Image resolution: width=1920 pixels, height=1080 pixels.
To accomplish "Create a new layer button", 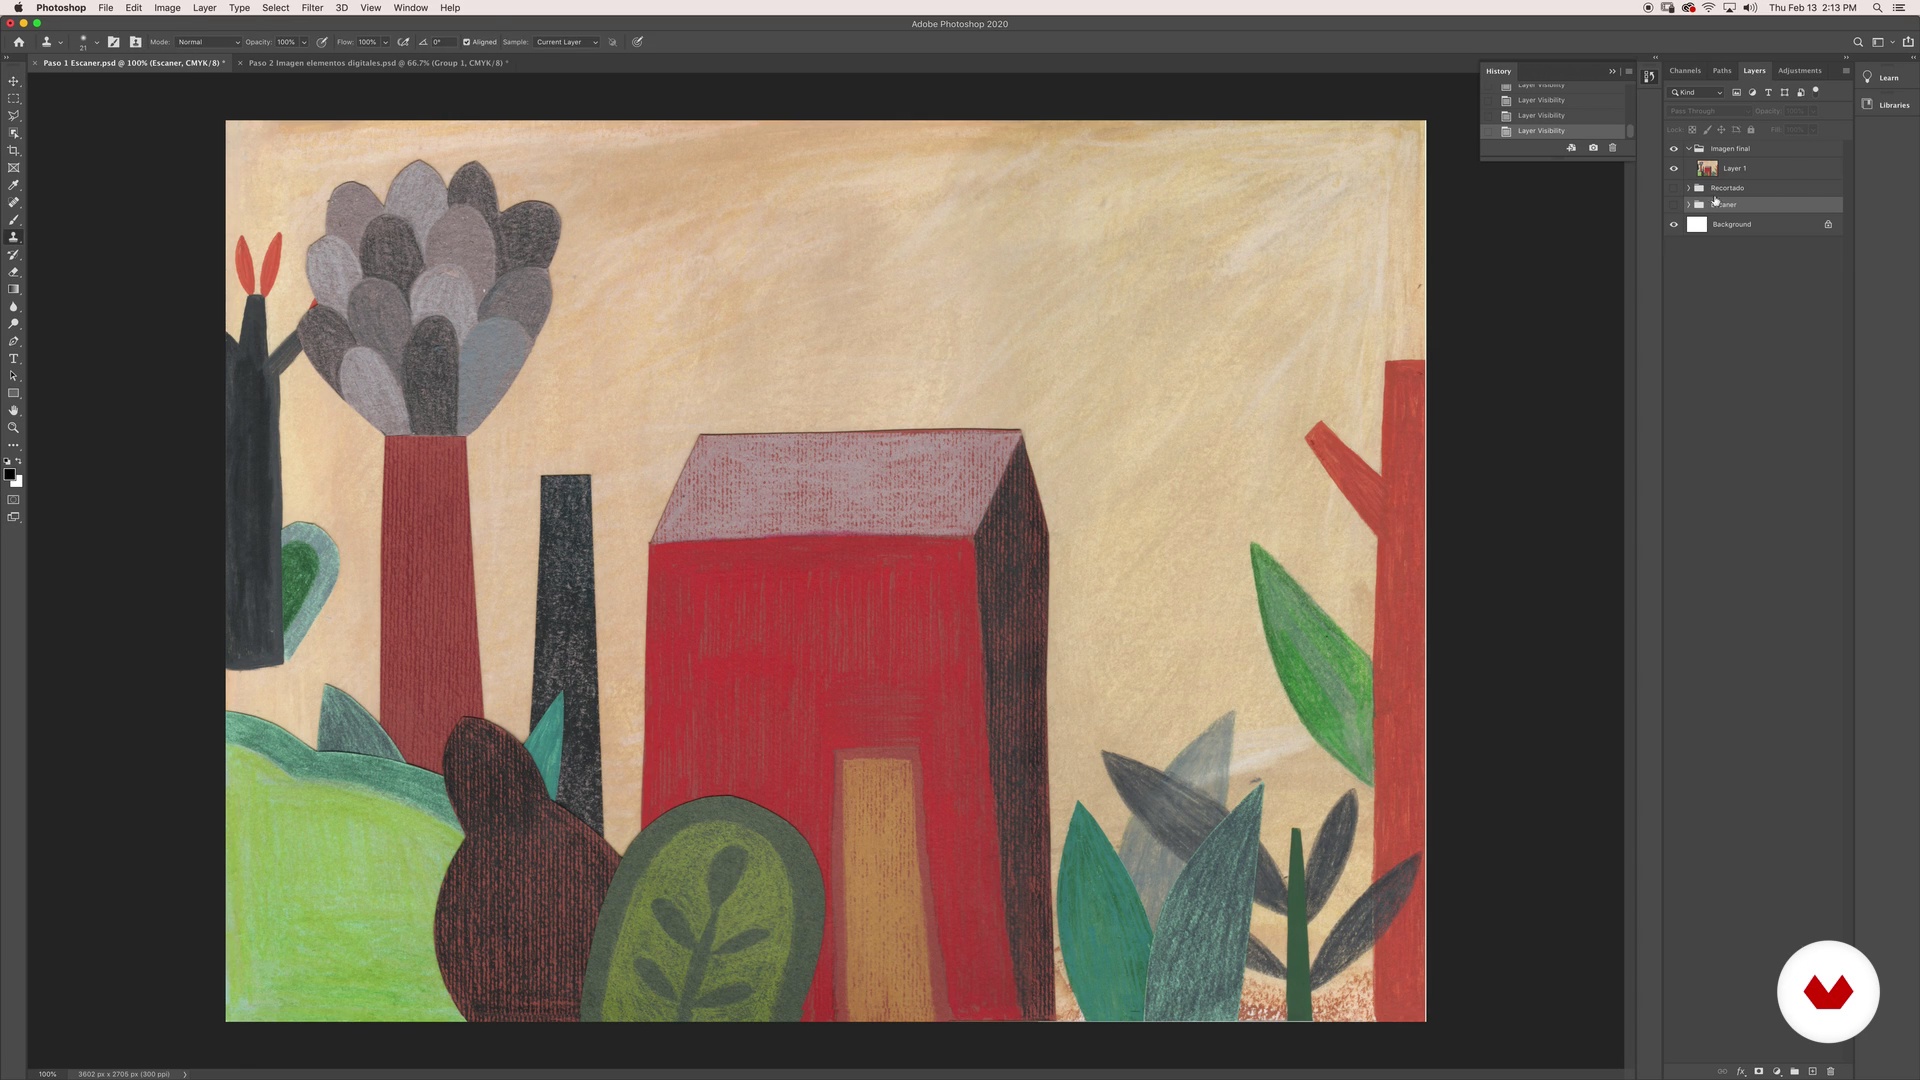I will 1813,1071.
